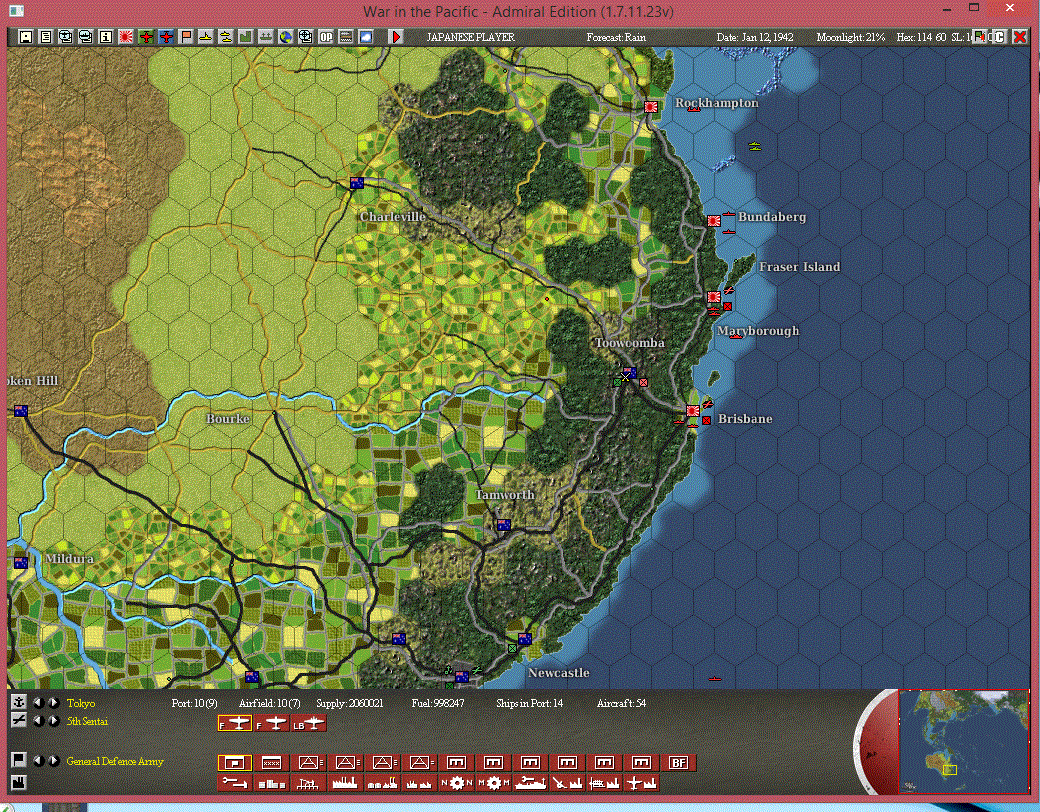Go to previous base with left arrow near Tokyo
The image size is (1040, 812).
[x=38, y=703]
